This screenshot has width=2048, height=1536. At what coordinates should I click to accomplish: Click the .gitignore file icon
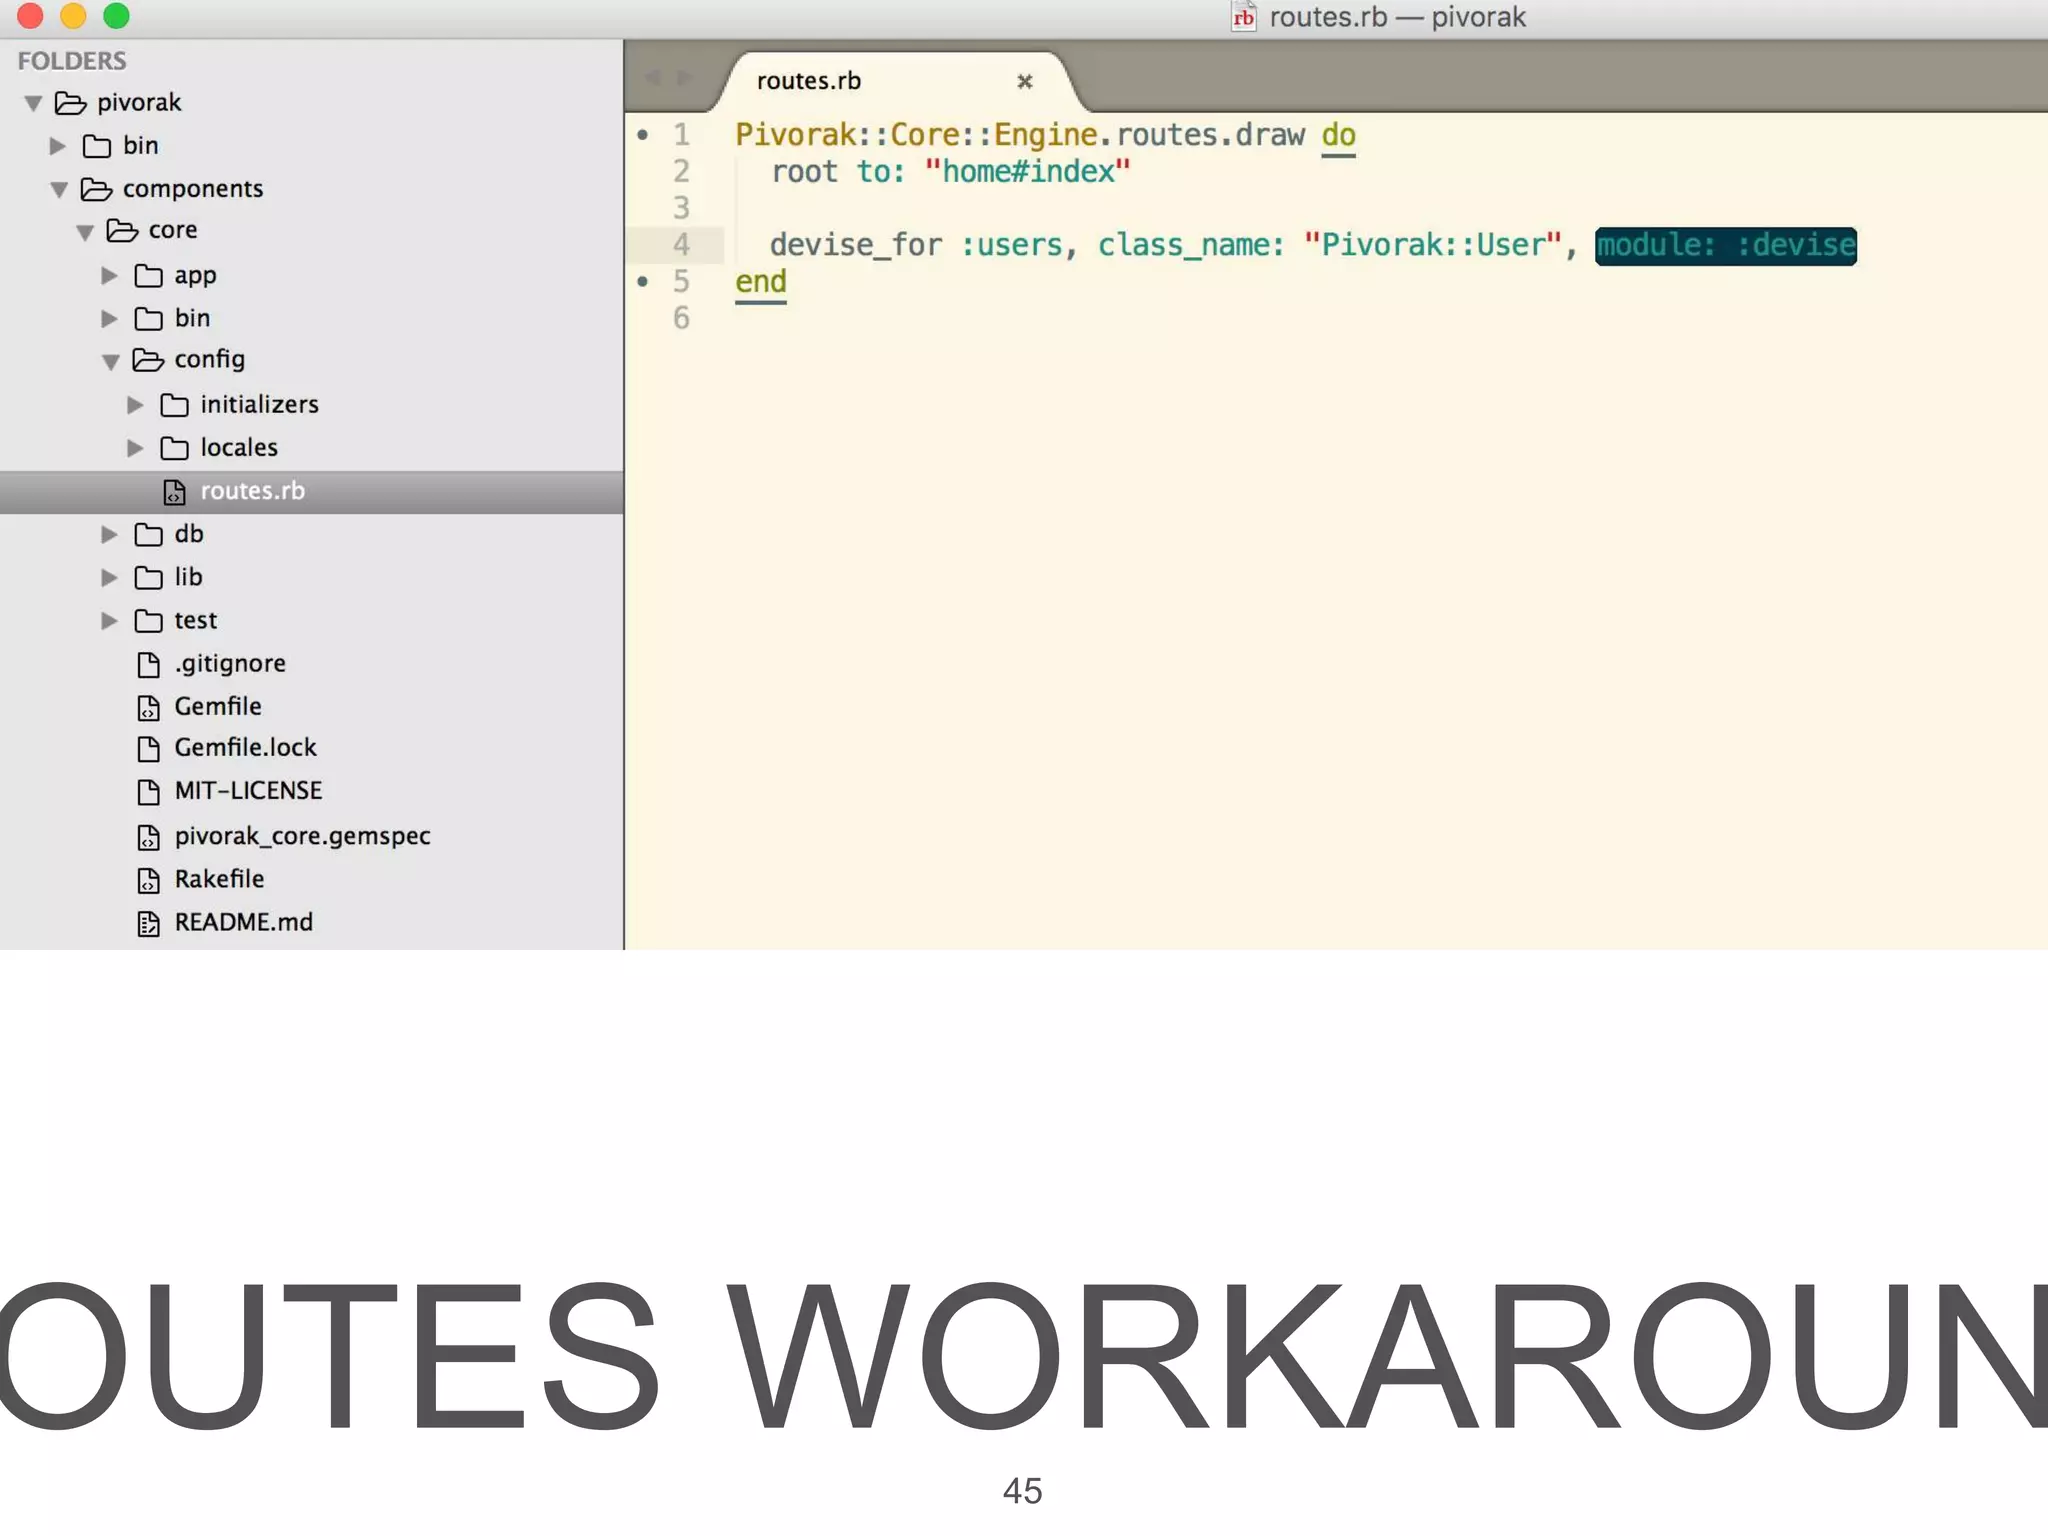click(148, 664)
